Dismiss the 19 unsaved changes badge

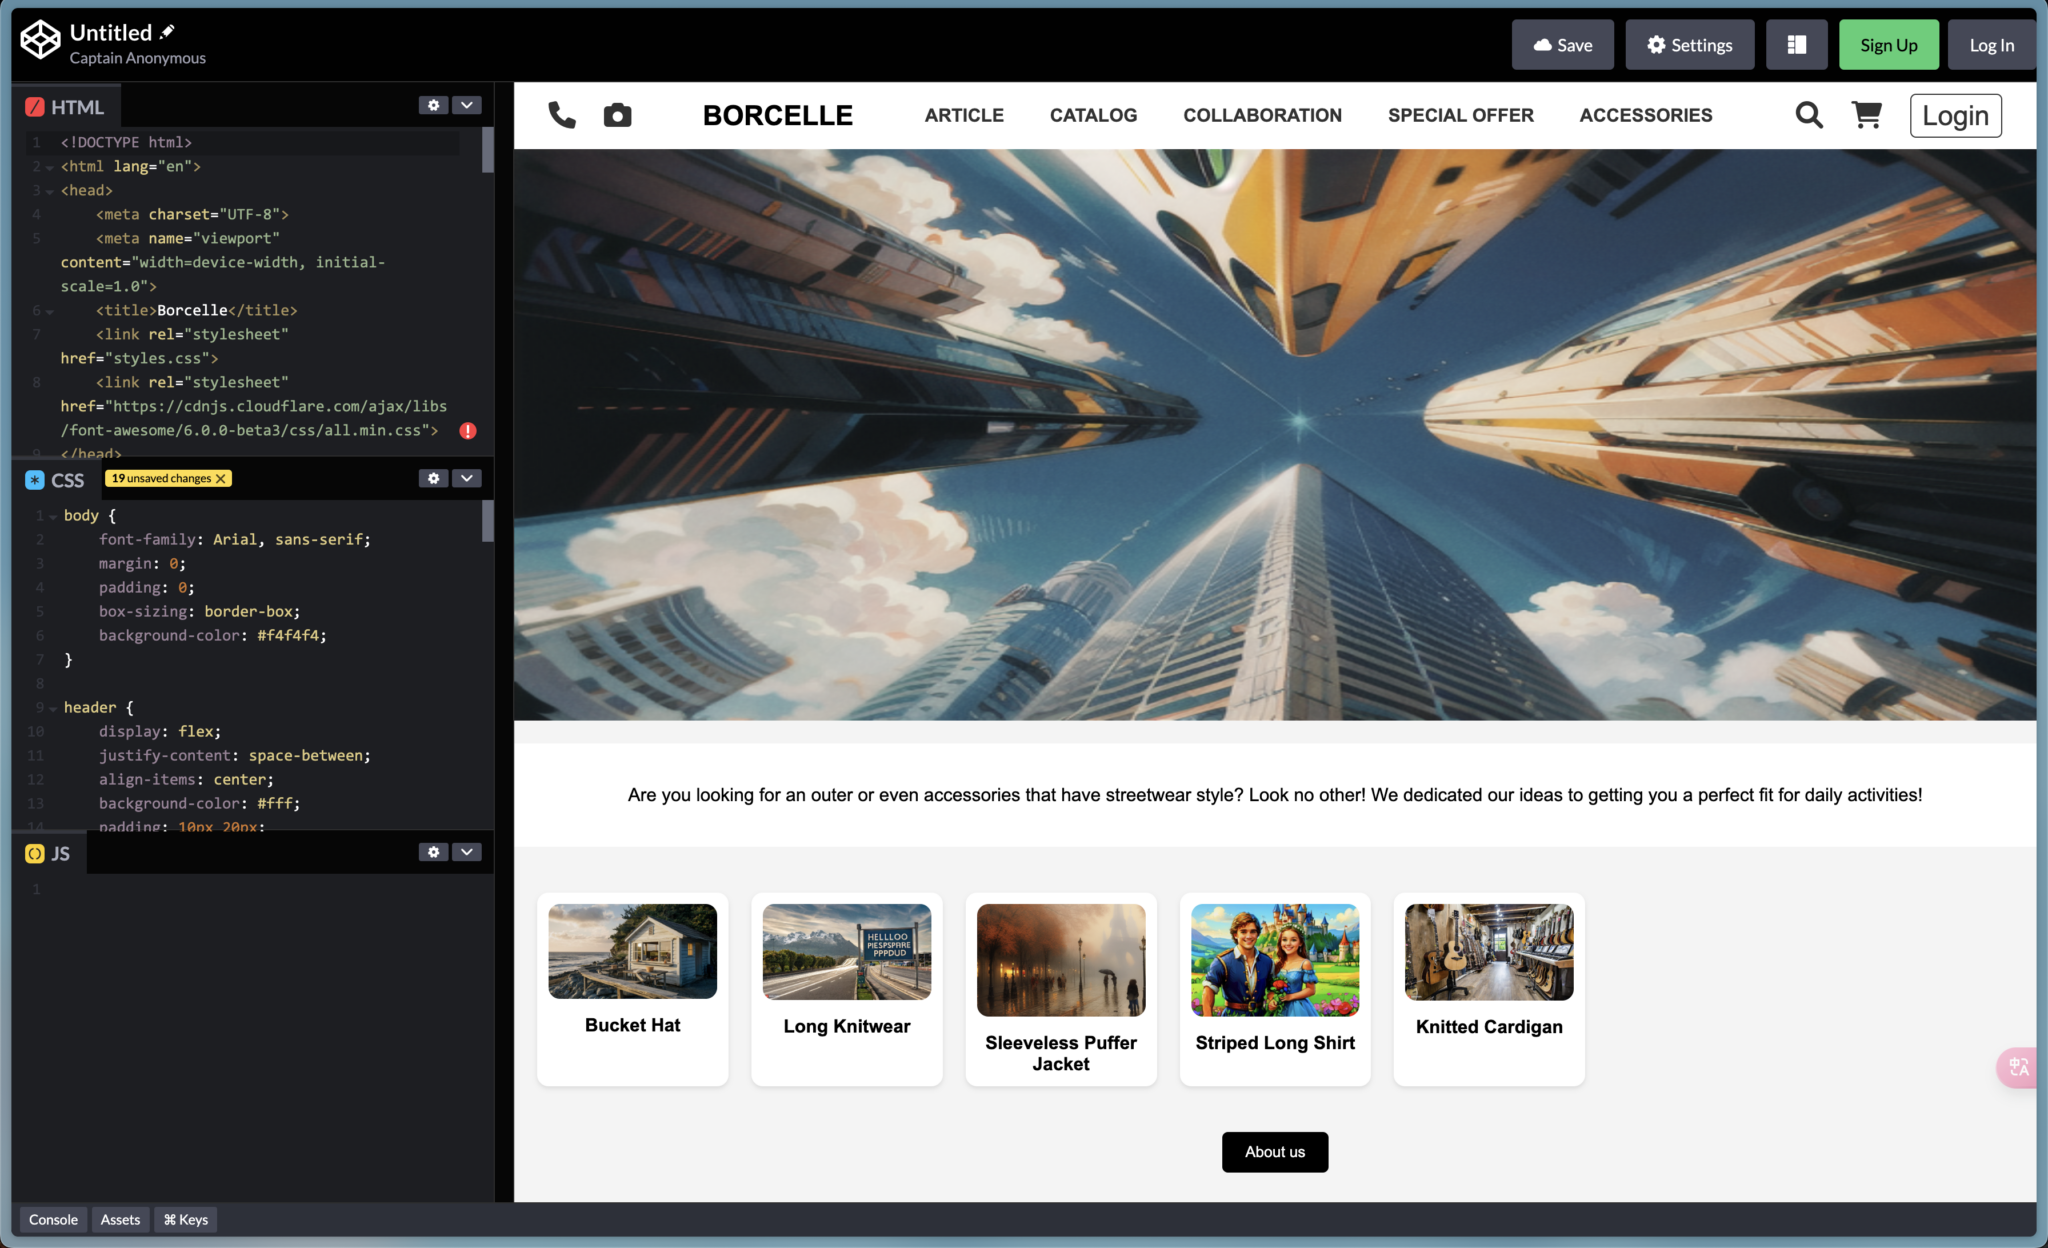point(221,479)
